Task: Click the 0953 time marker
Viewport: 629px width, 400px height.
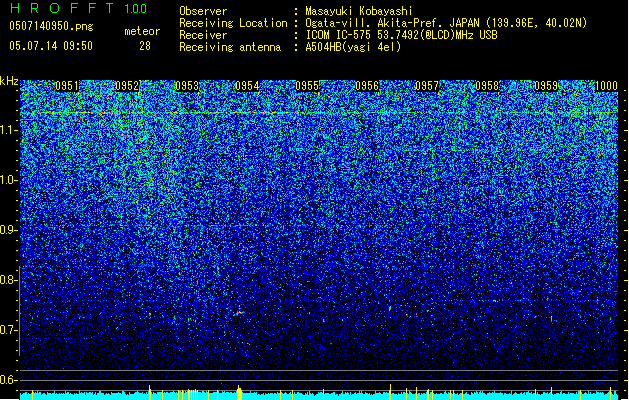Action: coord(187,86)
